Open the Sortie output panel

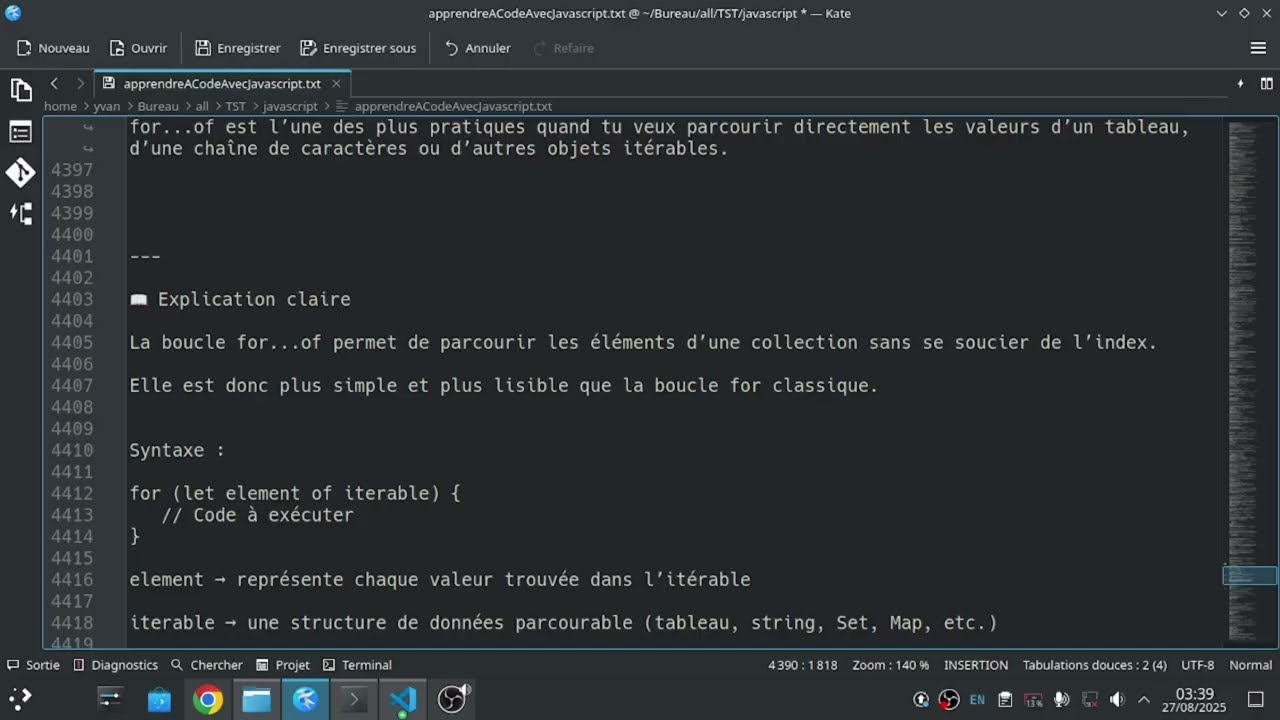[33, 665]
